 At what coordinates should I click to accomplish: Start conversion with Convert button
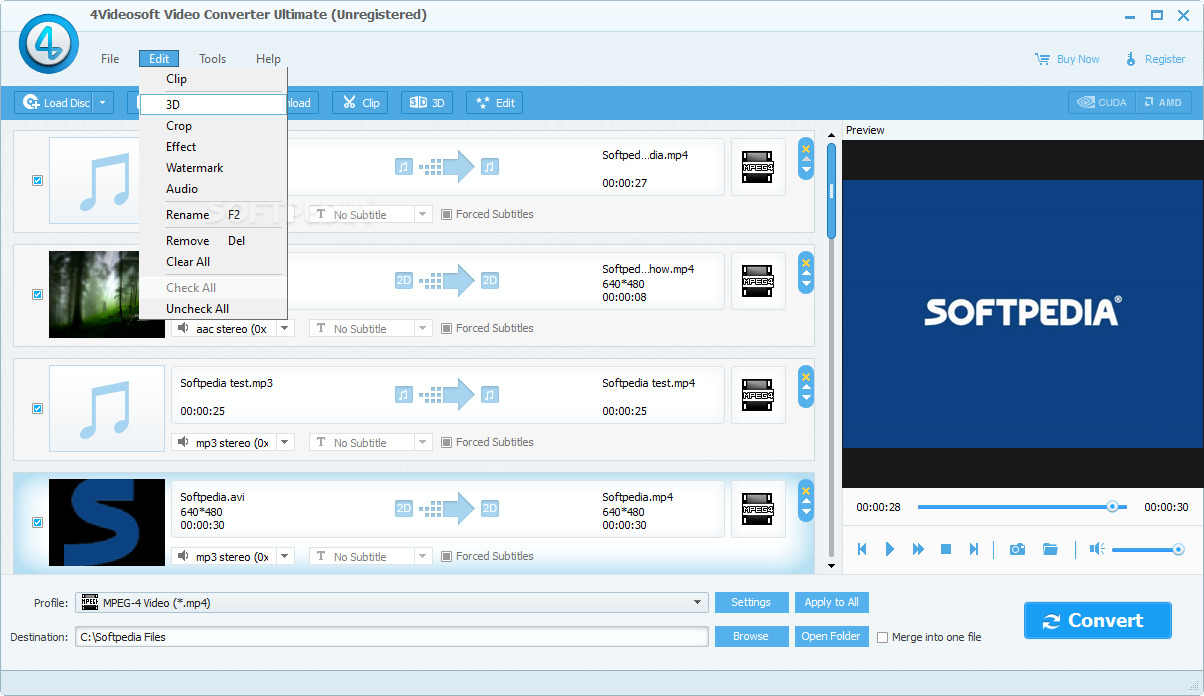pos(1097,620)
